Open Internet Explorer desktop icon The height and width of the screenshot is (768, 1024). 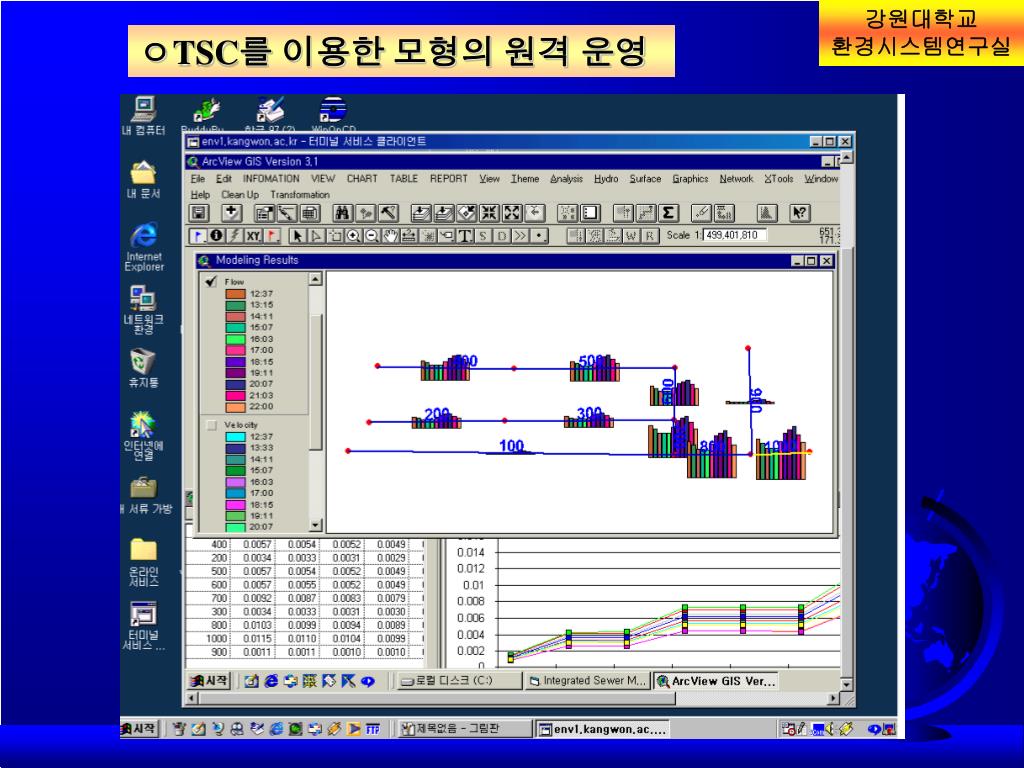click(x=144, y=247)
